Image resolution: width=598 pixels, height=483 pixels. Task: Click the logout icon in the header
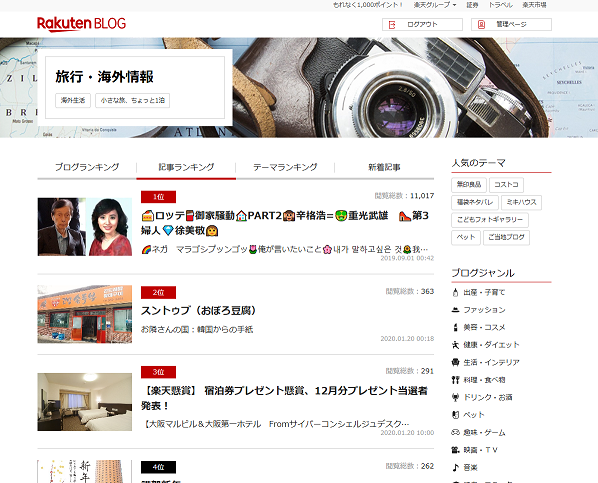click(392, 25)
